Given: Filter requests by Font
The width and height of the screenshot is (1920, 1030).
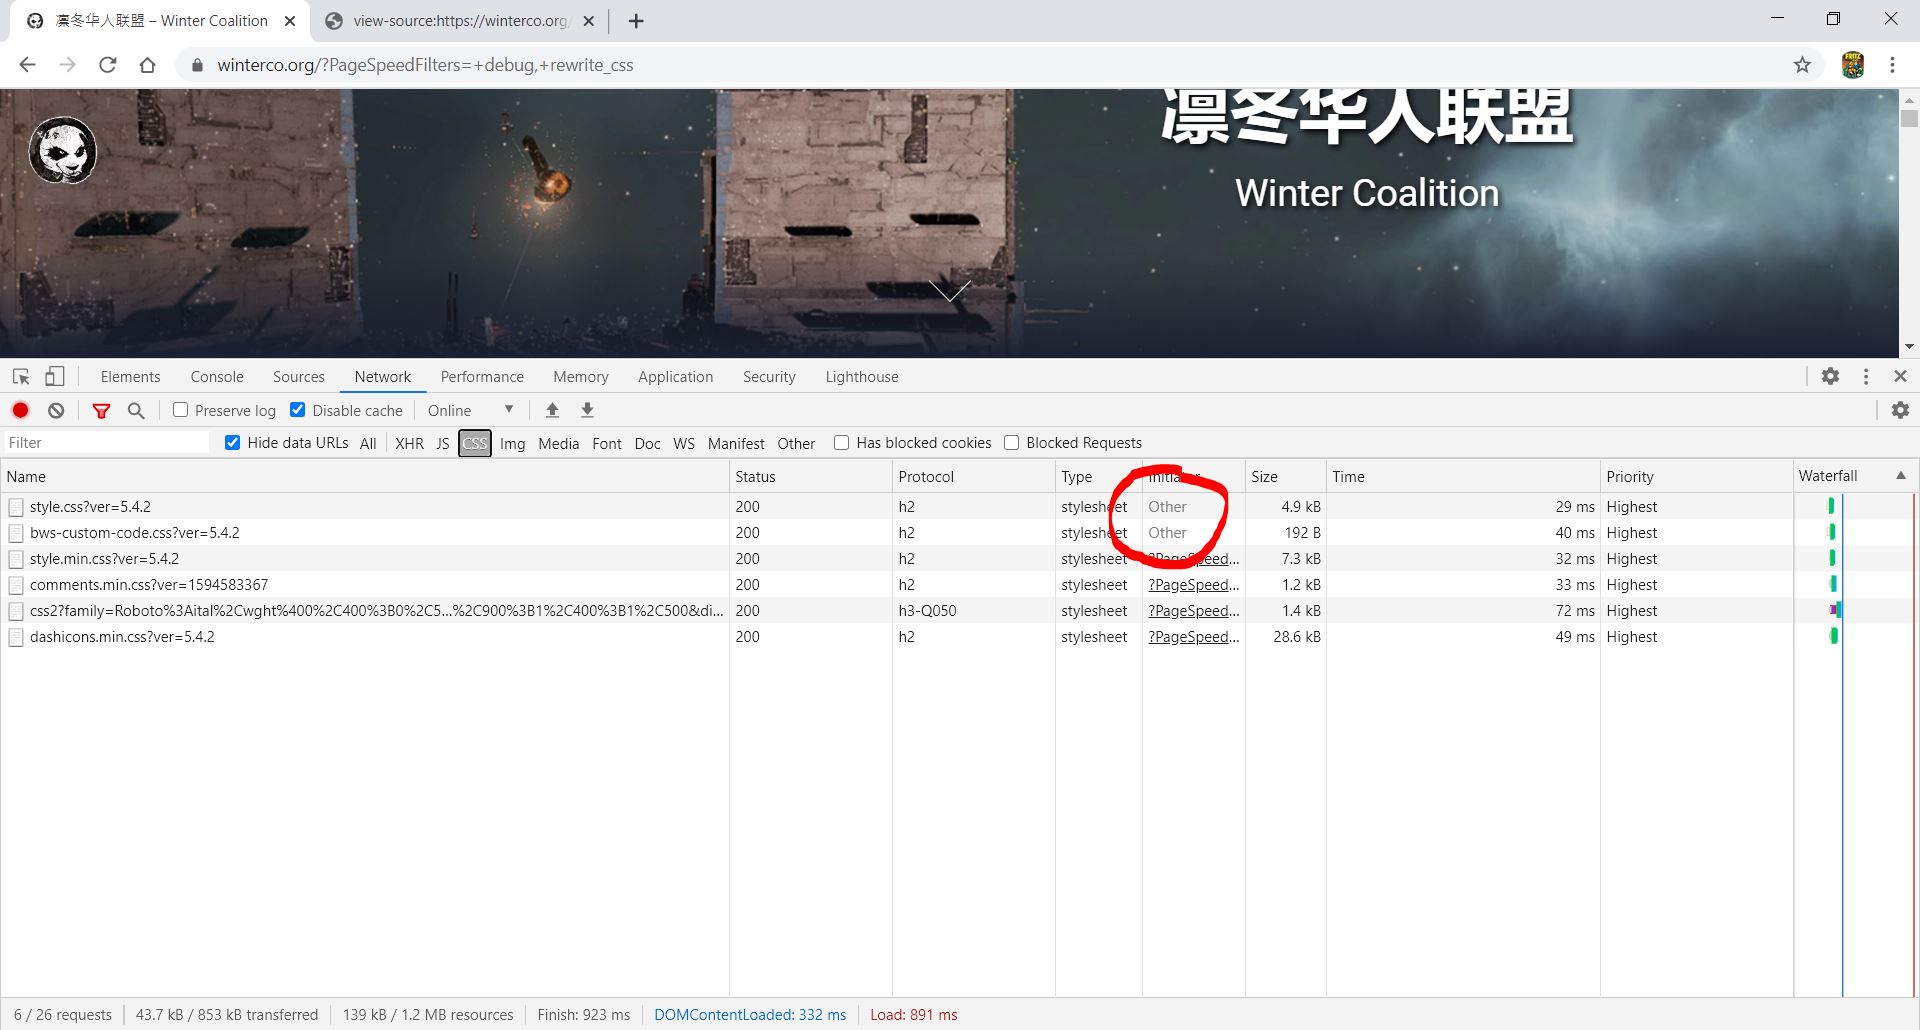Looking at the screenshot, I should (607, 443).
